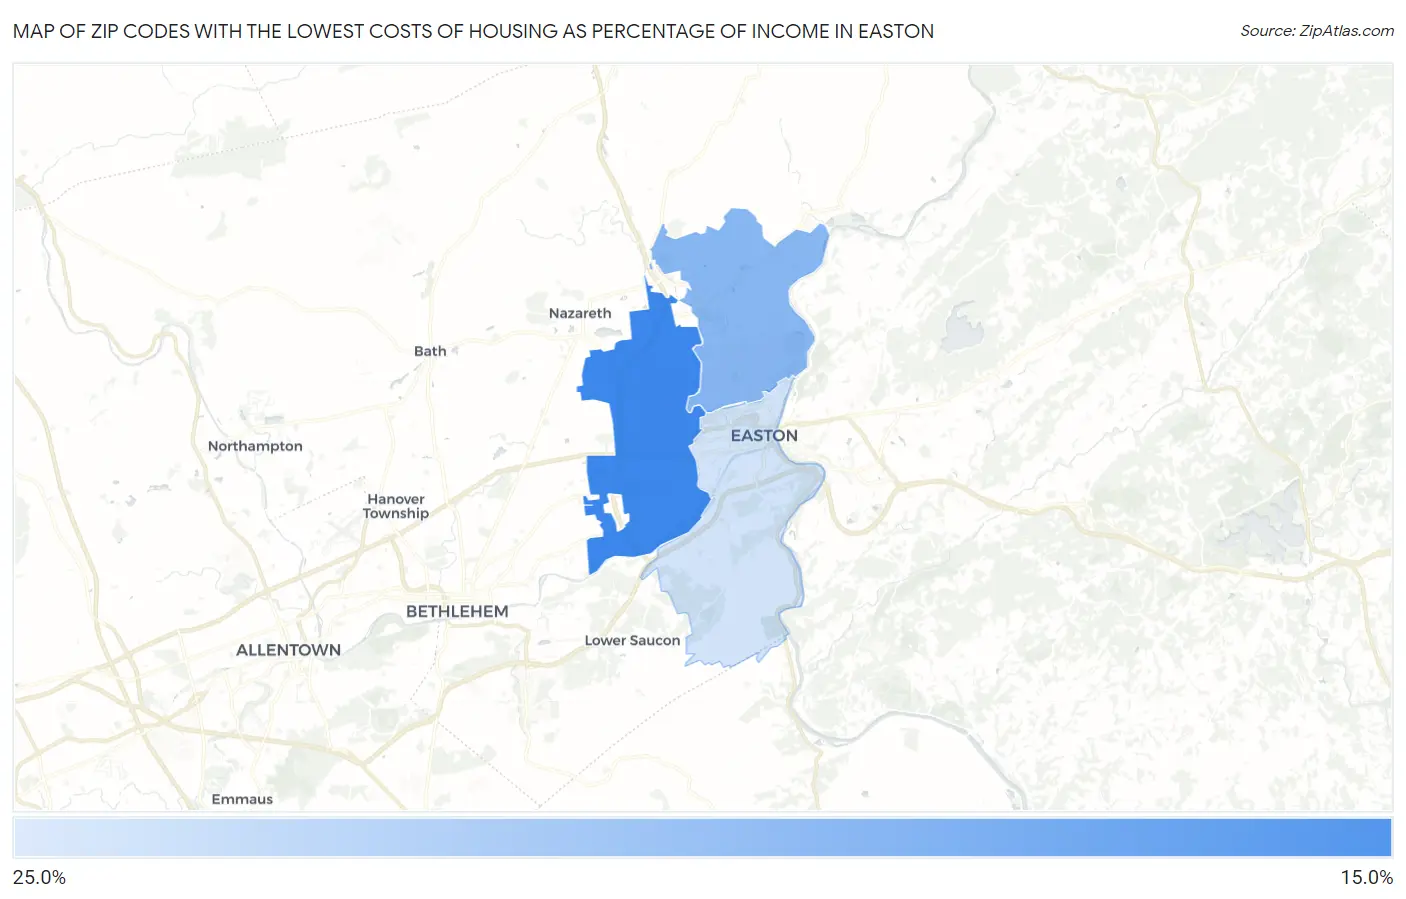
Task: Click the ALLENTOWN map label
Action: [x=288, y=650]
